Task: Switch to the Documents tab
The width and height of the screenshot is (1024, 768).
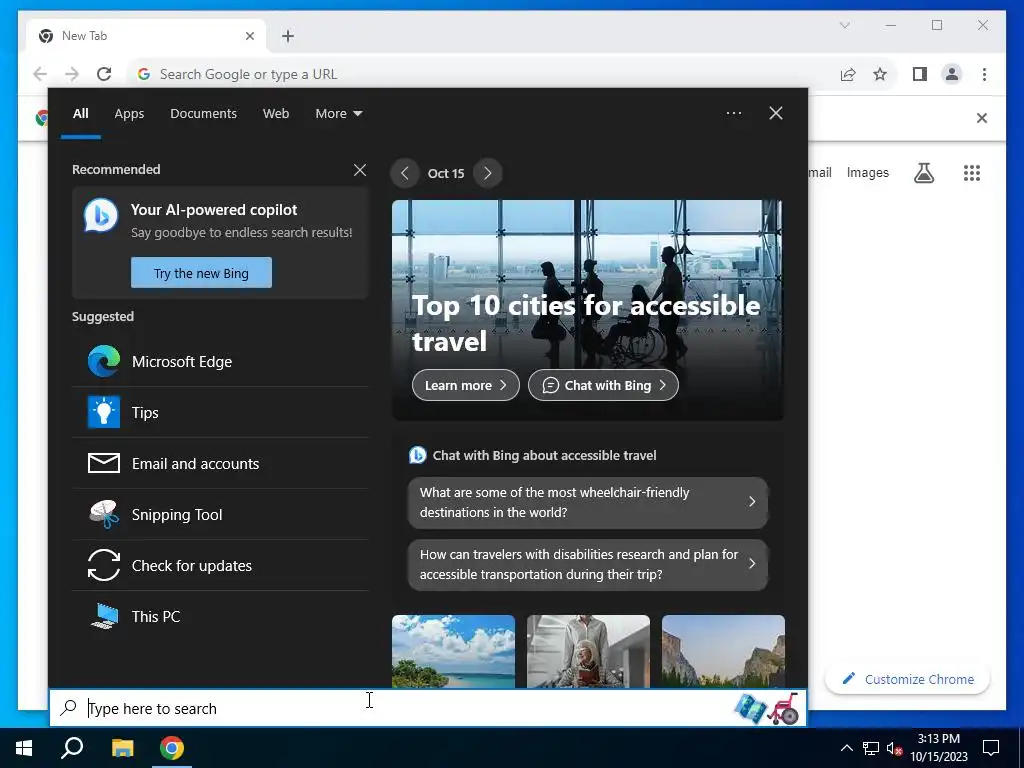Action: [203, 113]
